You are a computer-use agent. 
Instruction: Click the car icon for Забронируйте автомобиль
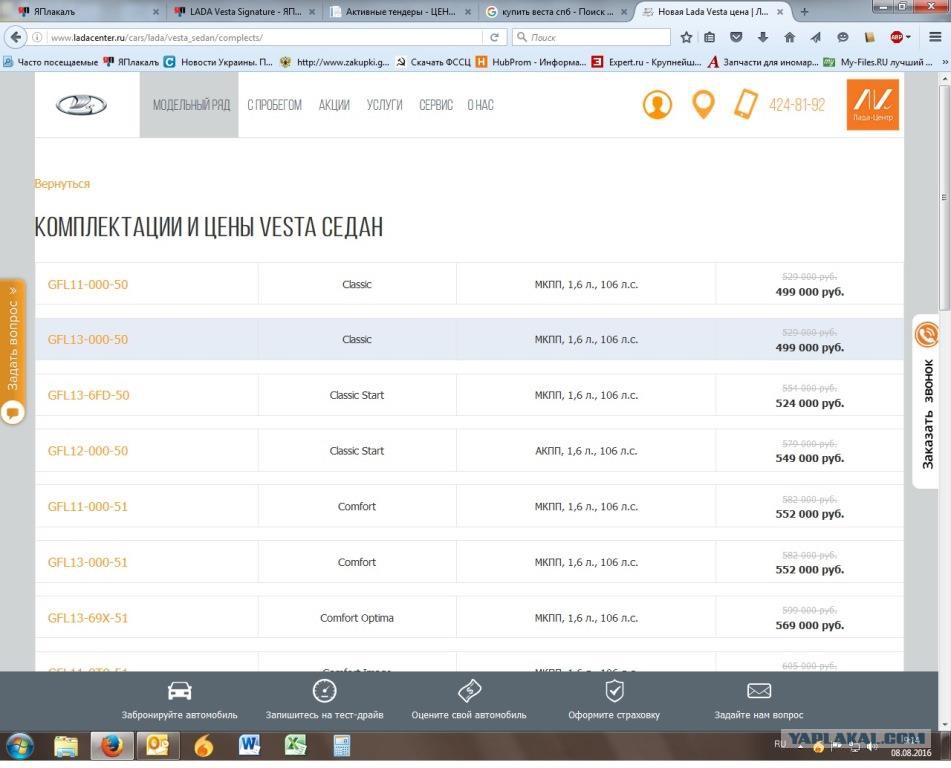[x=180, y=690]
